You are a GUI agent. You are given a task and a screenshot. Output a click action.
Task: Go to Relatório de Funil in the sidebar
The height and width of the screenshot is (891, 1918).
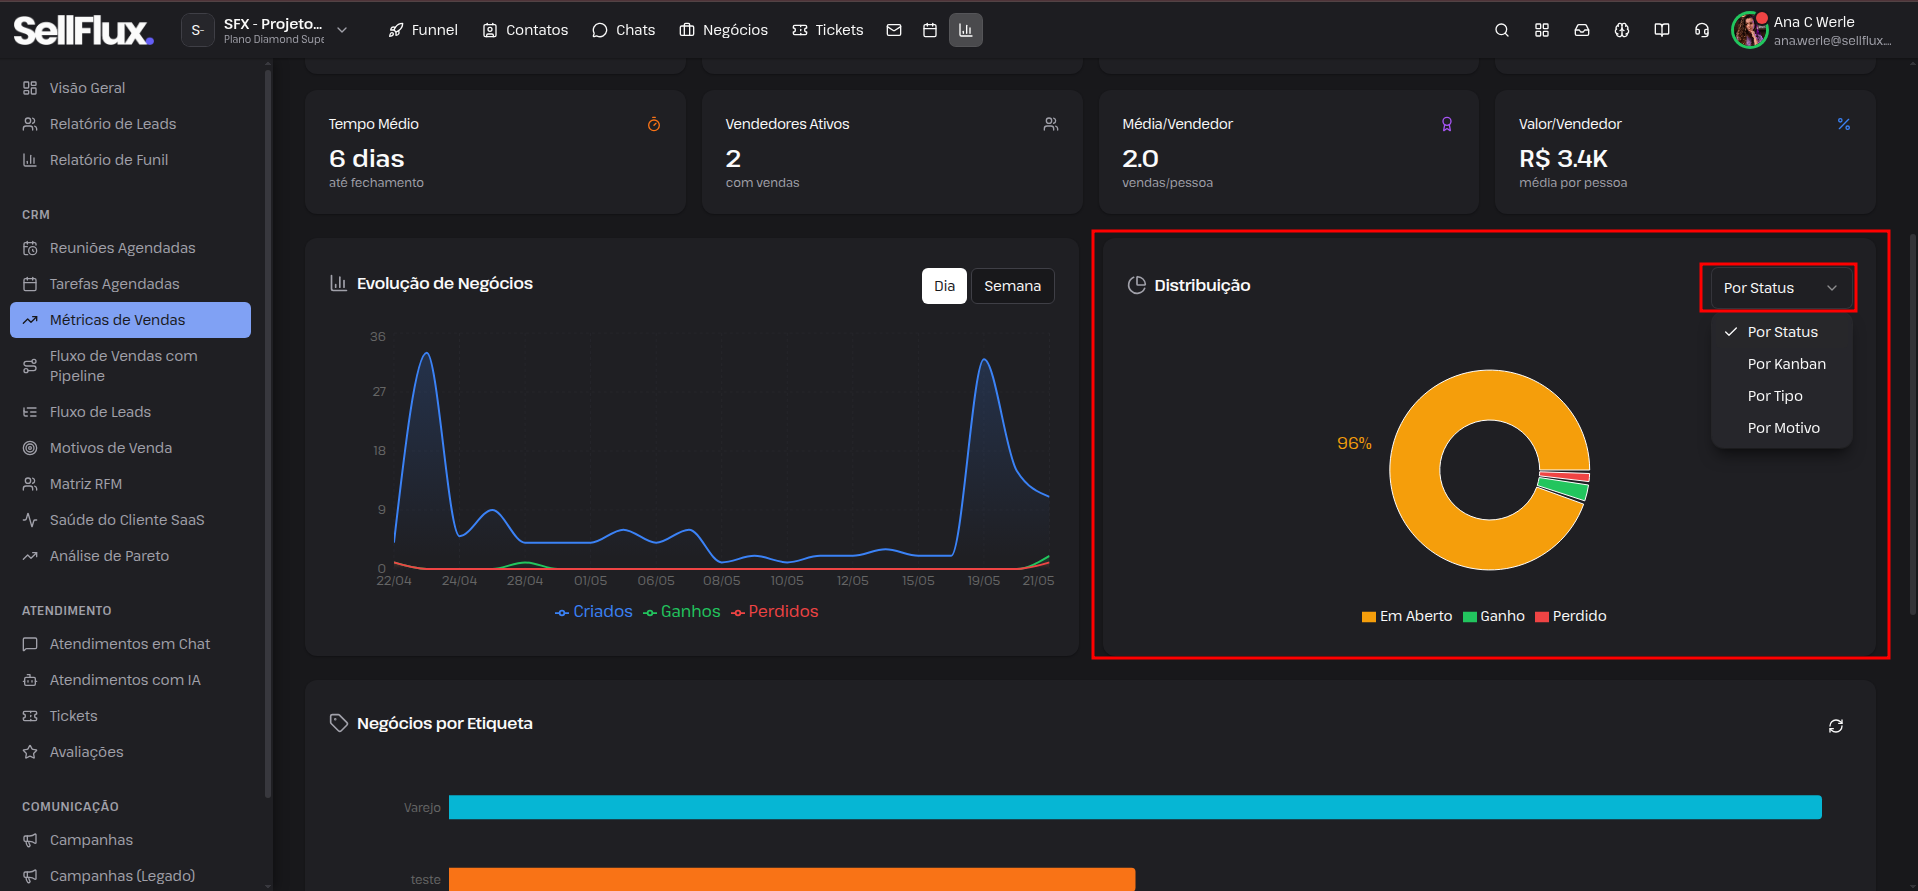(x=109, y=160)
